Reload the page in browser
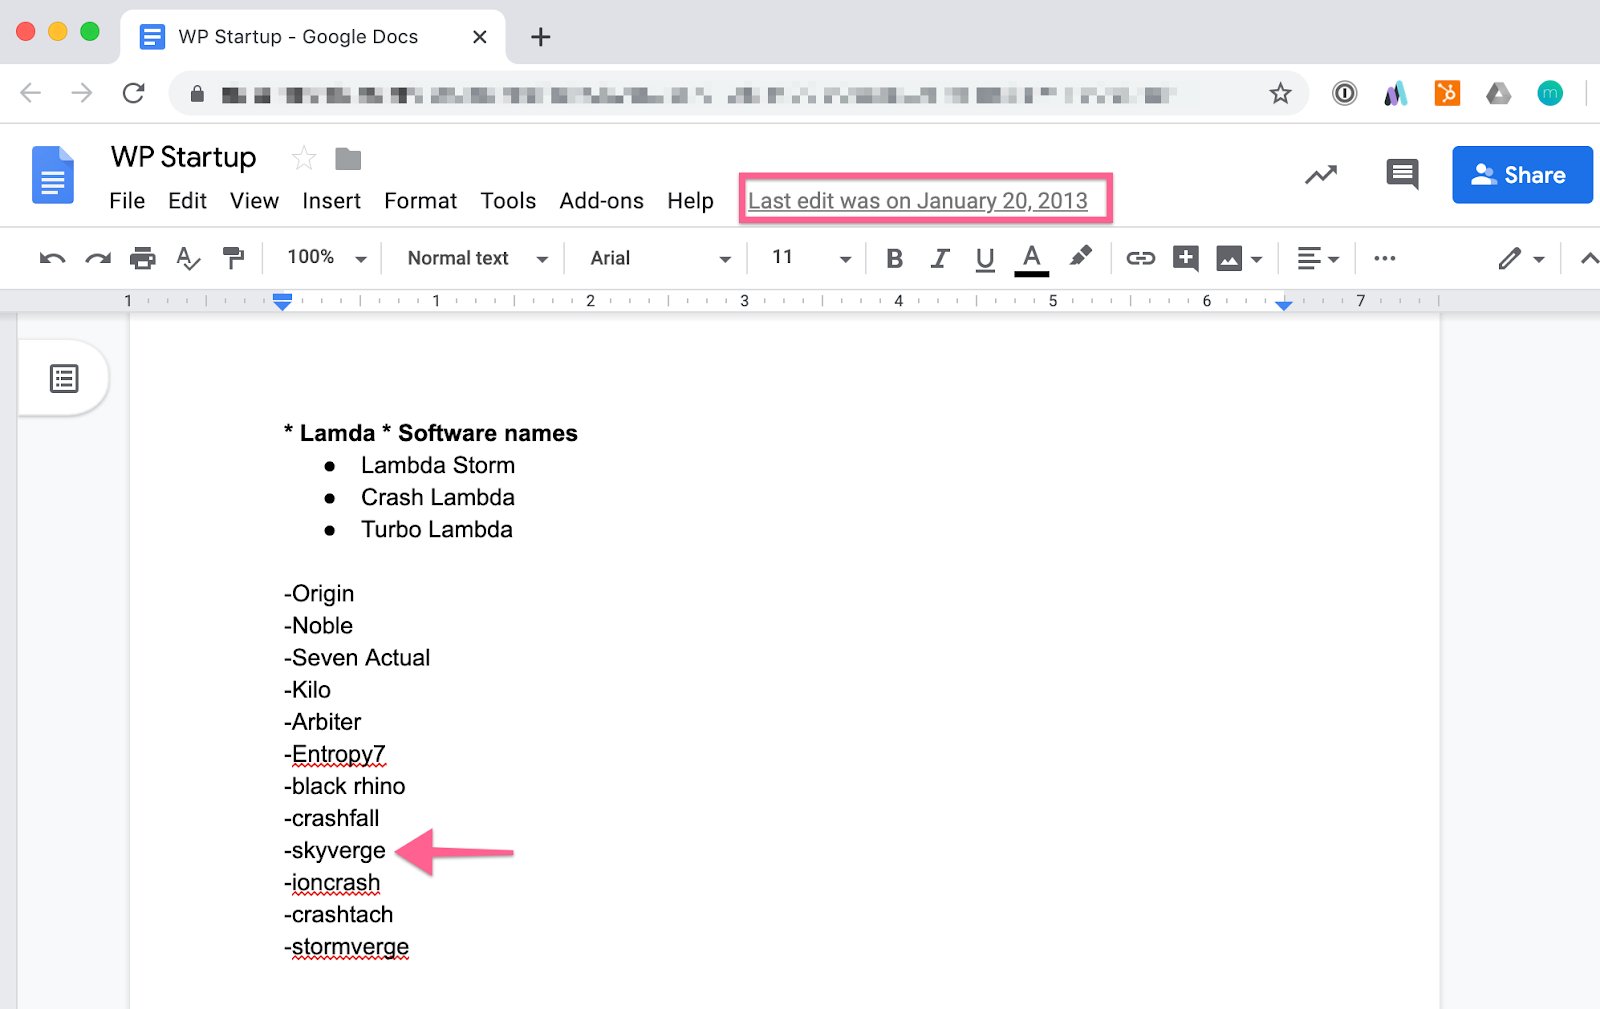This screenshot has width=1600, height=1009. pyautogui.click(x=133, y=93)
